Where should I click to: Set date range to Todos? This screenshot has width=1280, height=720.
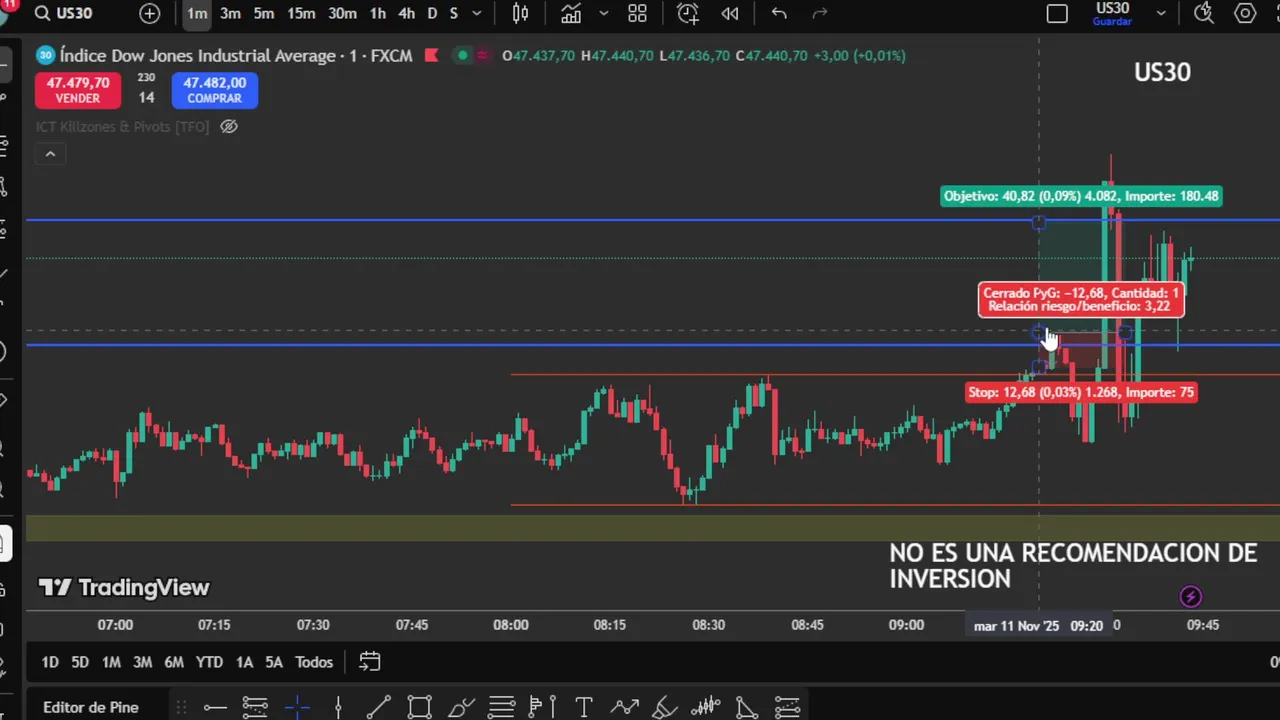(x=314, y=662)
